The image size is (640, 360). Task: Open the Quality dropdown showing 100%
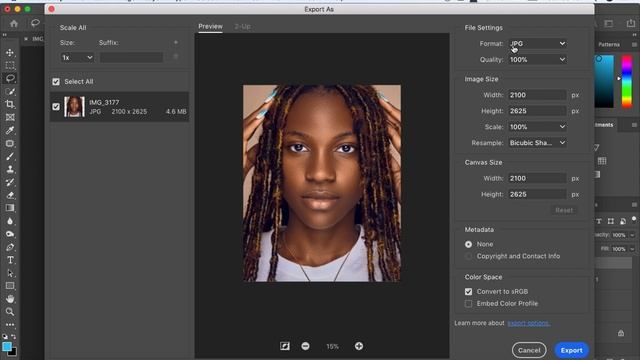(537, 60)
